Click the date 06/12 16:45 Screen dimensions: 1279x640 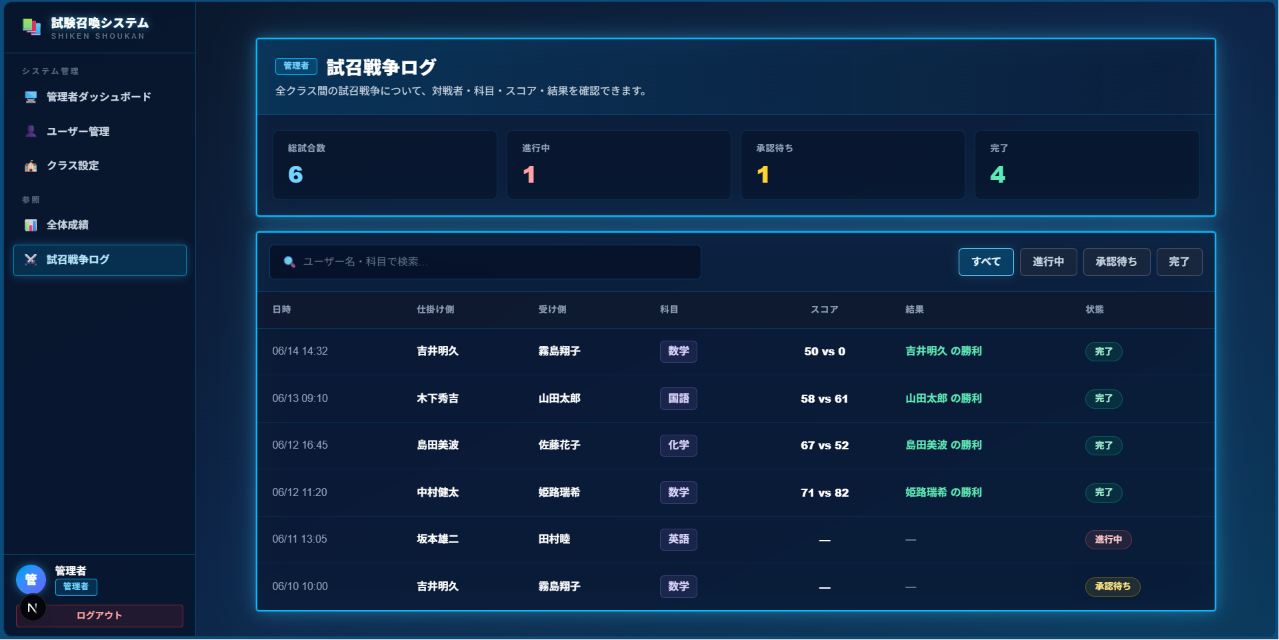300,445
